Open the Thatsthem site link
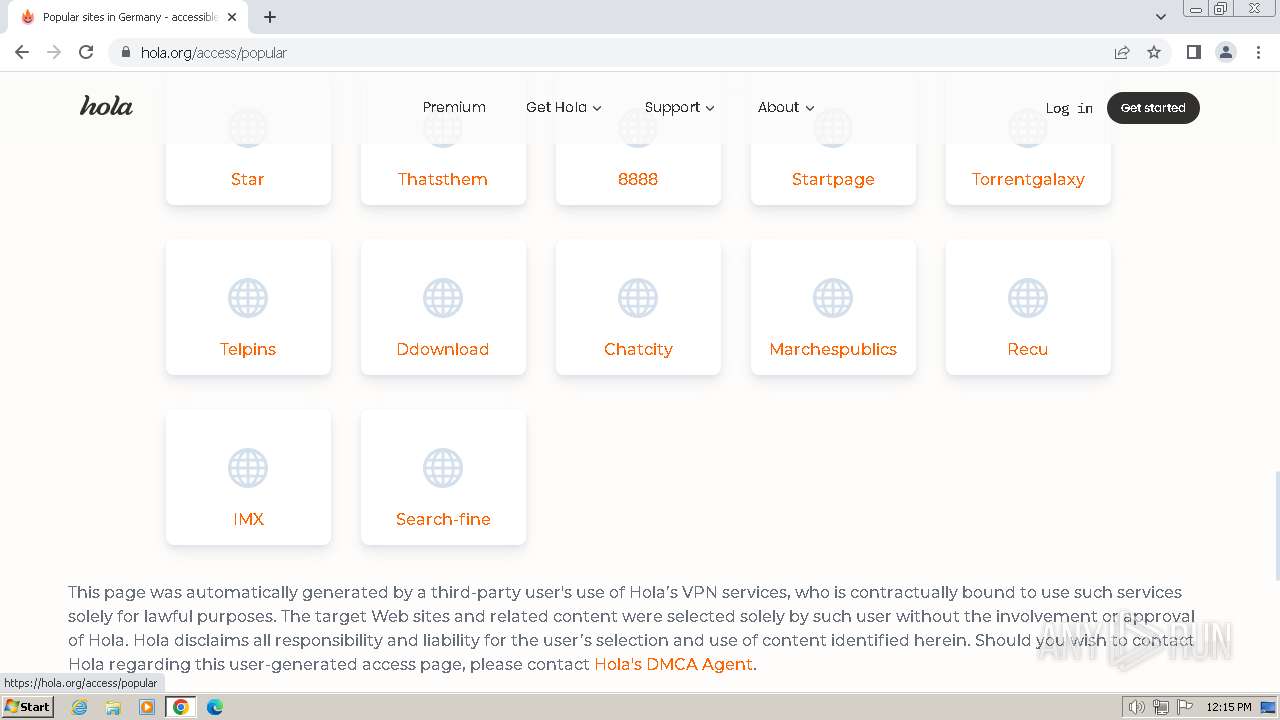This screenshot has width=1280, height=720. coord(443,179)
